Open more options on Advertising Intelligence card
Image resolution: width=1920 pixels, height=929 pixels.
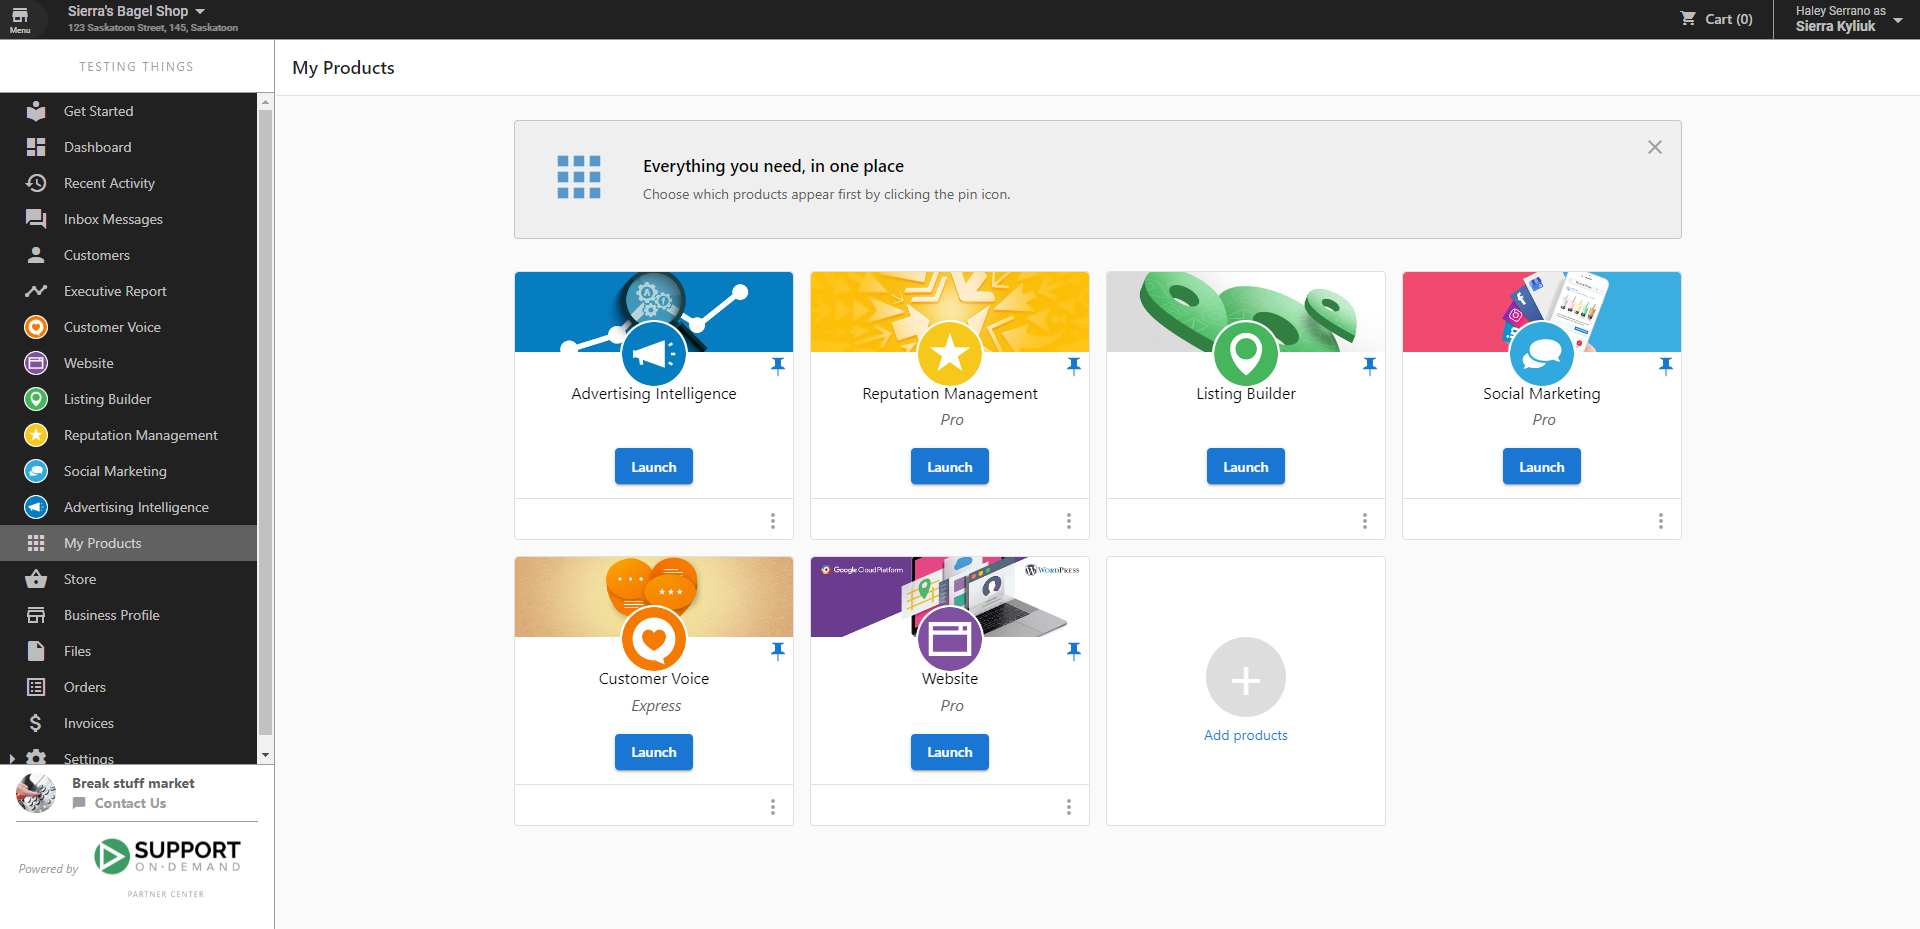773,521
